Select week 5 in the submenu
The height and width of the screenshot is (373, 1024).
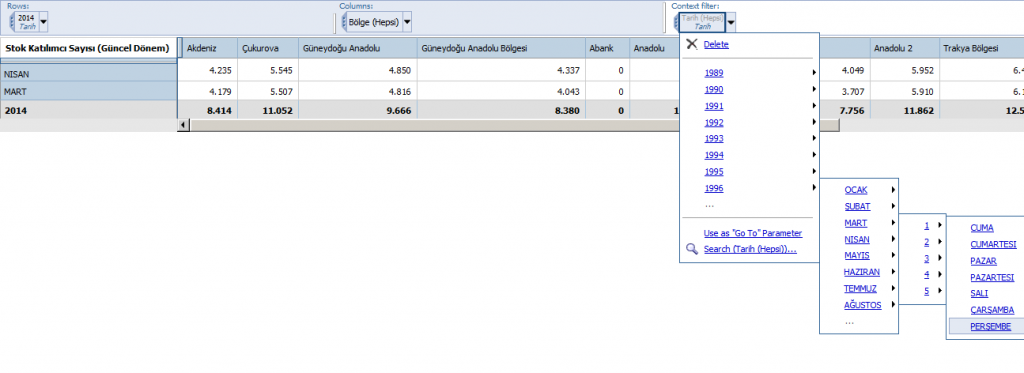click(927, 291)
